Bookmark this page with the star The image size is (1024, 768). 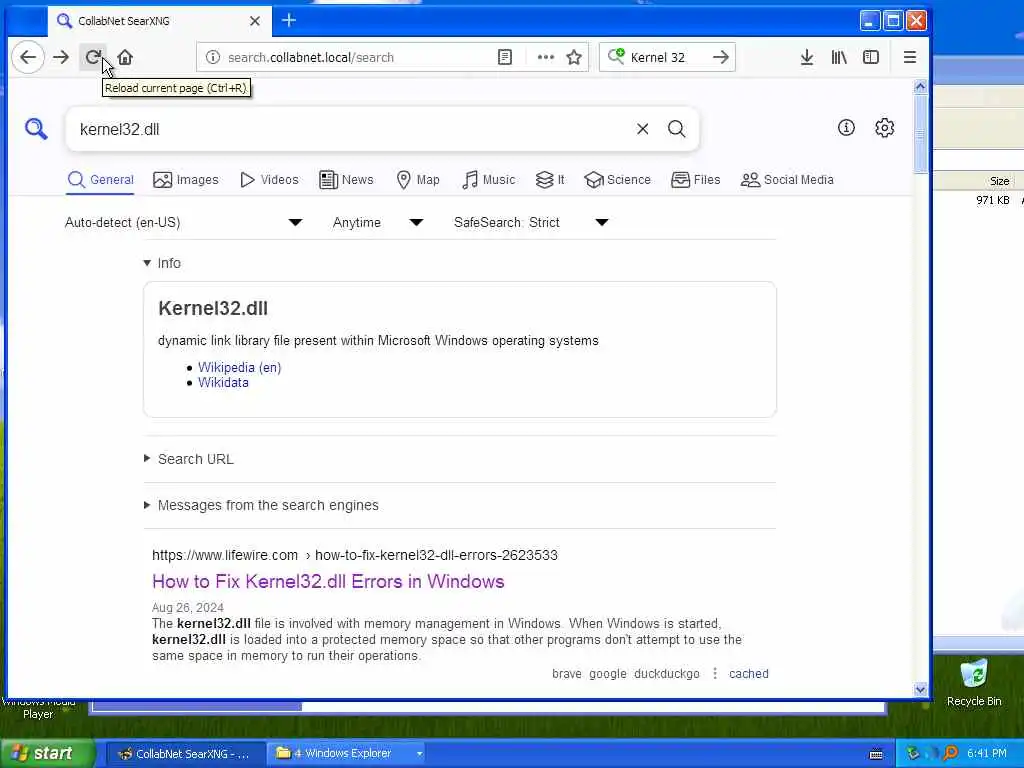click(x=574, y=57)
